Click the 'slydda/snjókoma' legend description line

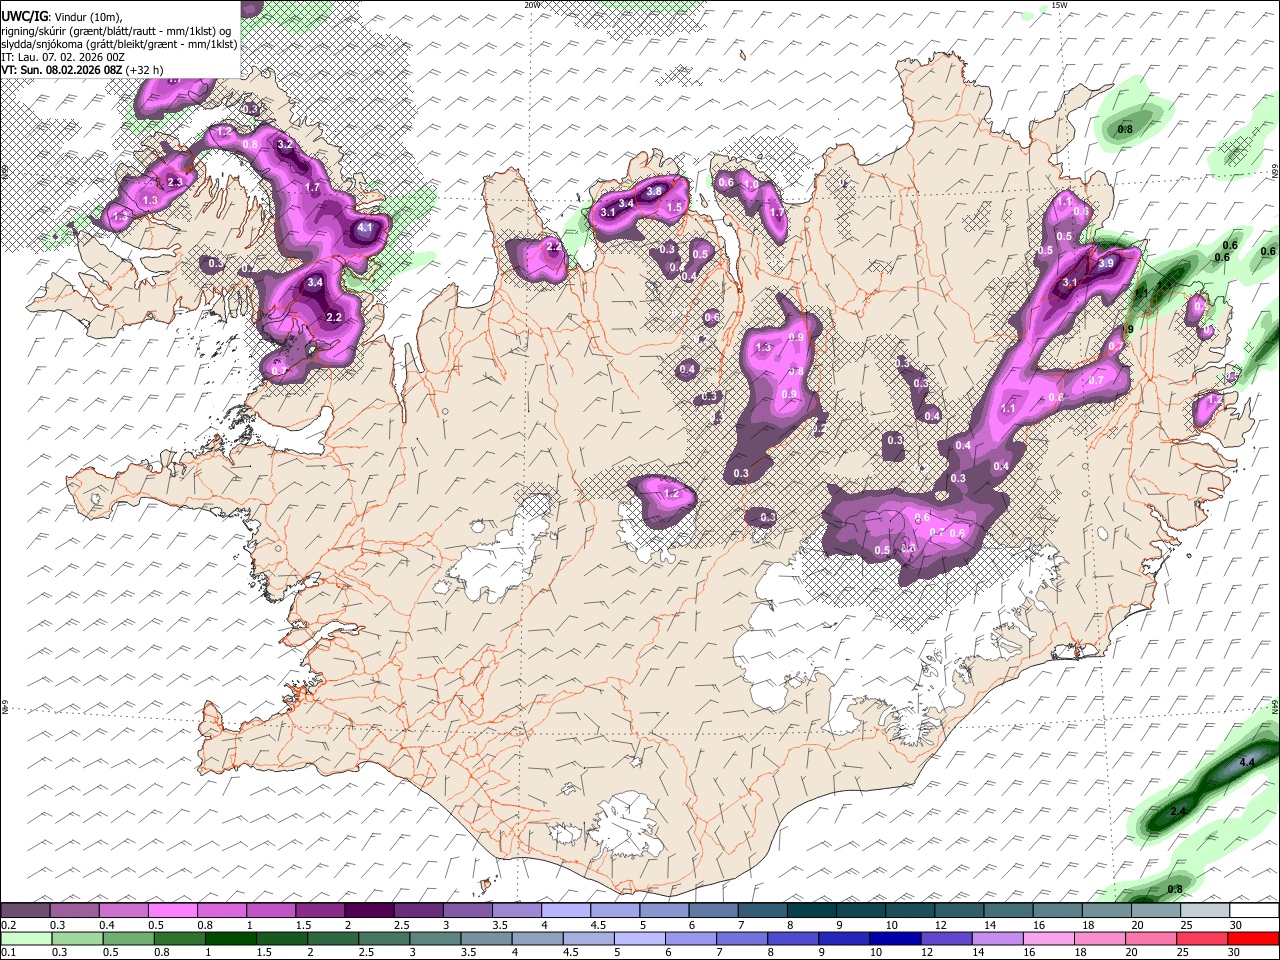pyautogui.click(x=119, y=43)
